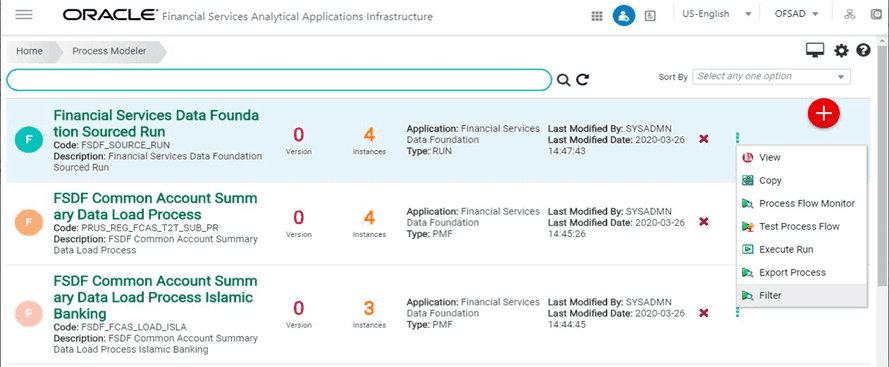Open Financial Services Data Foundation Sourced Run
The width and height of the screenshot is (889, 367).
click(x=156, y=124)
